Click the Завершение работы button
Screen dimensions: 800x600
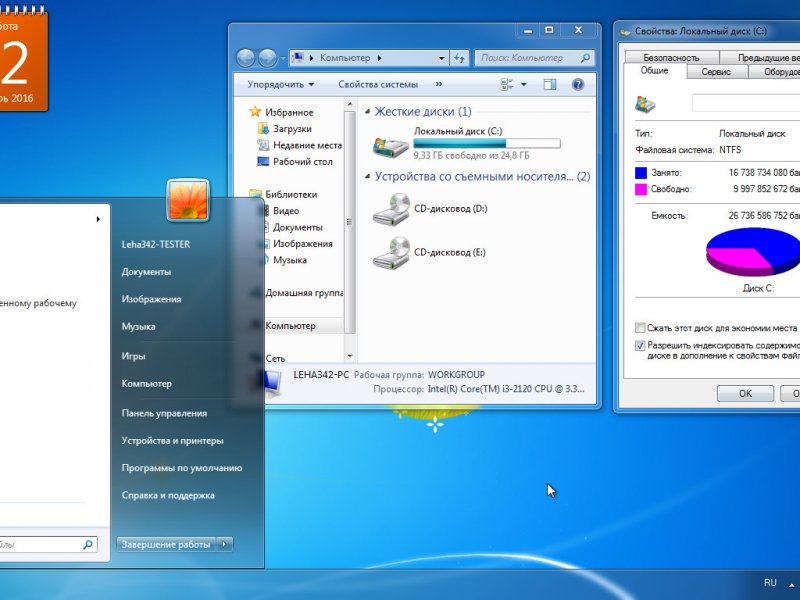166,544
